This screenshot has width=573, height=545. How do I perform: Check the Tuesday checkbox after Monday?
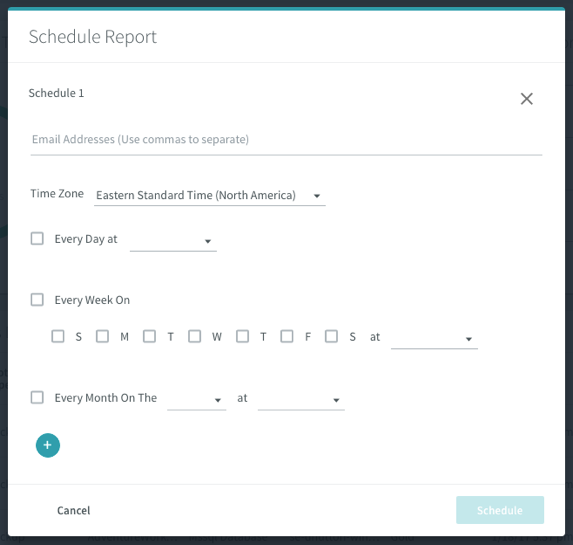(x=149, y=336)
